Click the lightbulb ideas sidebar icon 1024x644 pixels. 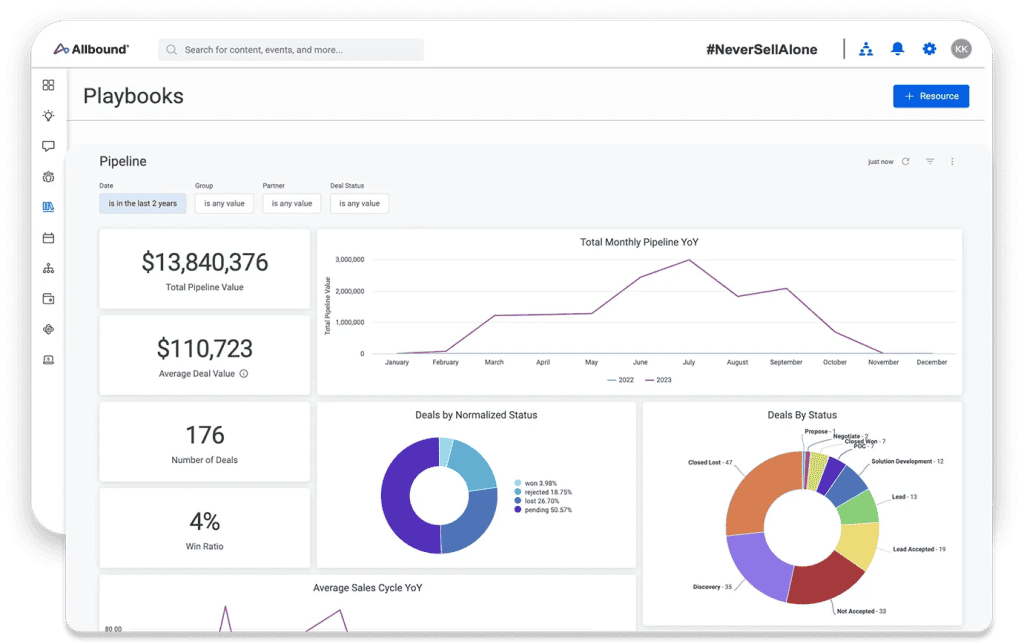click(48, 116)
